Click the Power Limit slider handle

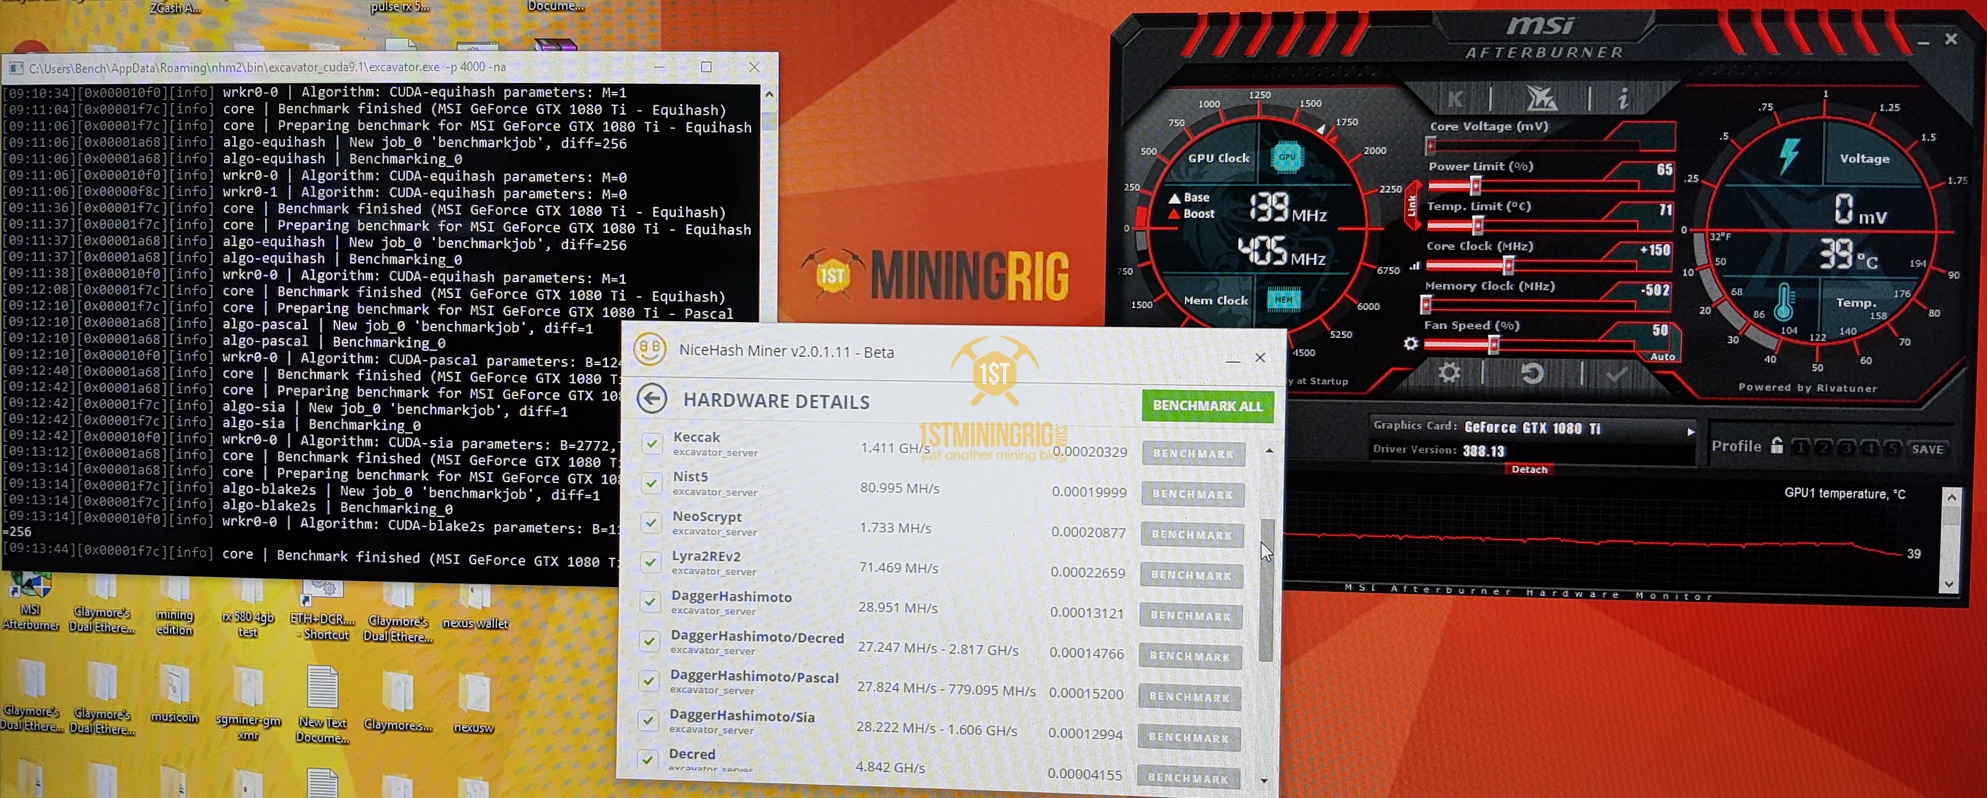pos(1475,185)
